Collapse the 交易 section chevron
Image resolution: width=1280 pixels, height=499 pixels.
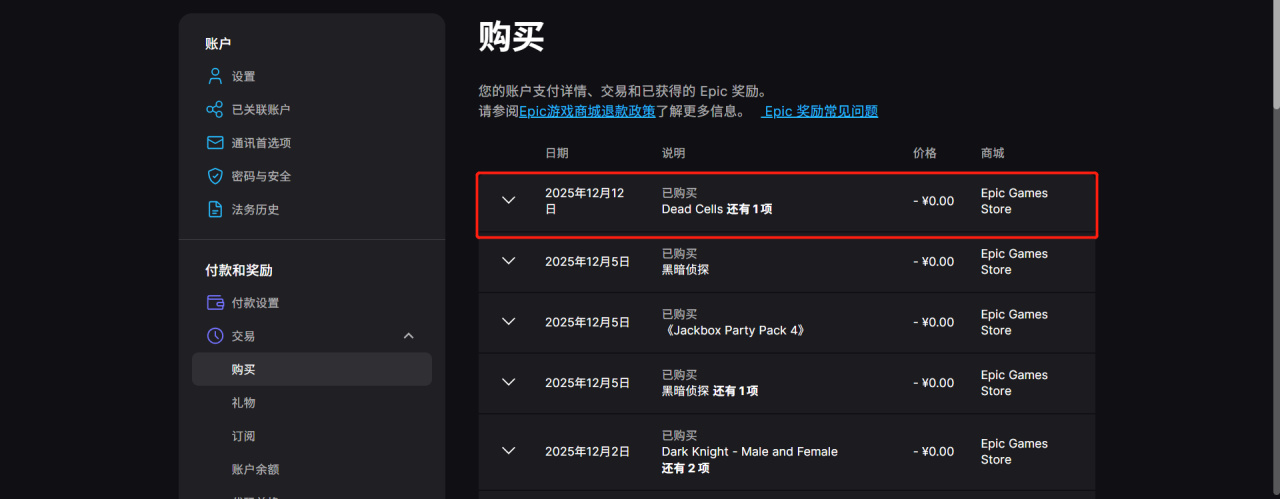(408, 336)
